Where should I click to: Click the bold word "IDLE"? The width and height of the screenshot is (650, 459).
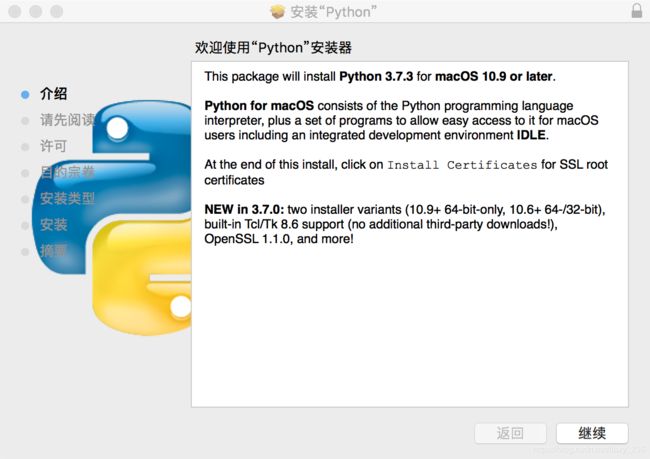pos(531,135)
